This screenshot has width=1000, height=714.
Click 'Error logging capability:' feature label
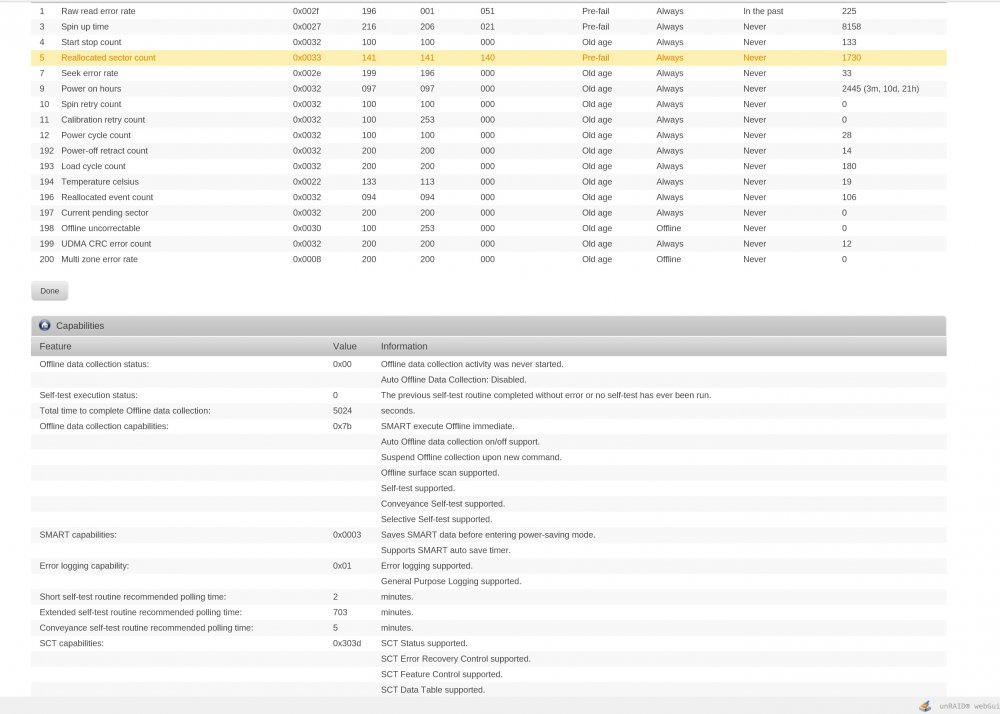[84, 566]
